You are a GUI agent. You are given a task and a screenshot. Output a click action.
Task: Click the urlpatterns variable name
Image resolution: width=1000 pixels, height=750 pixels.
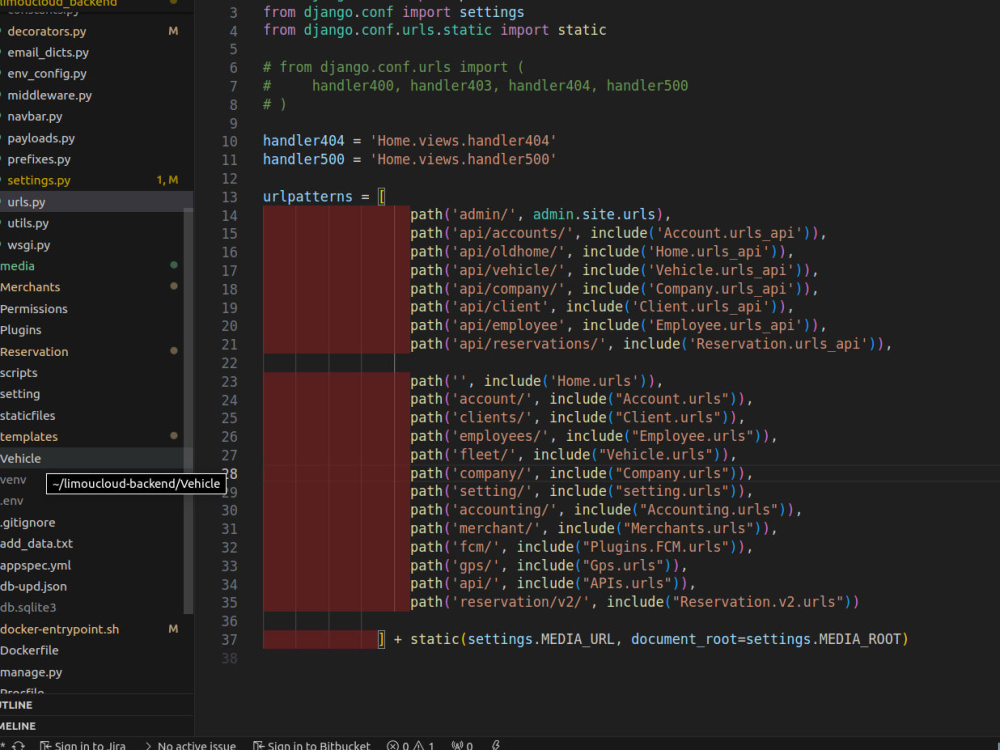[x=307, y=196]
